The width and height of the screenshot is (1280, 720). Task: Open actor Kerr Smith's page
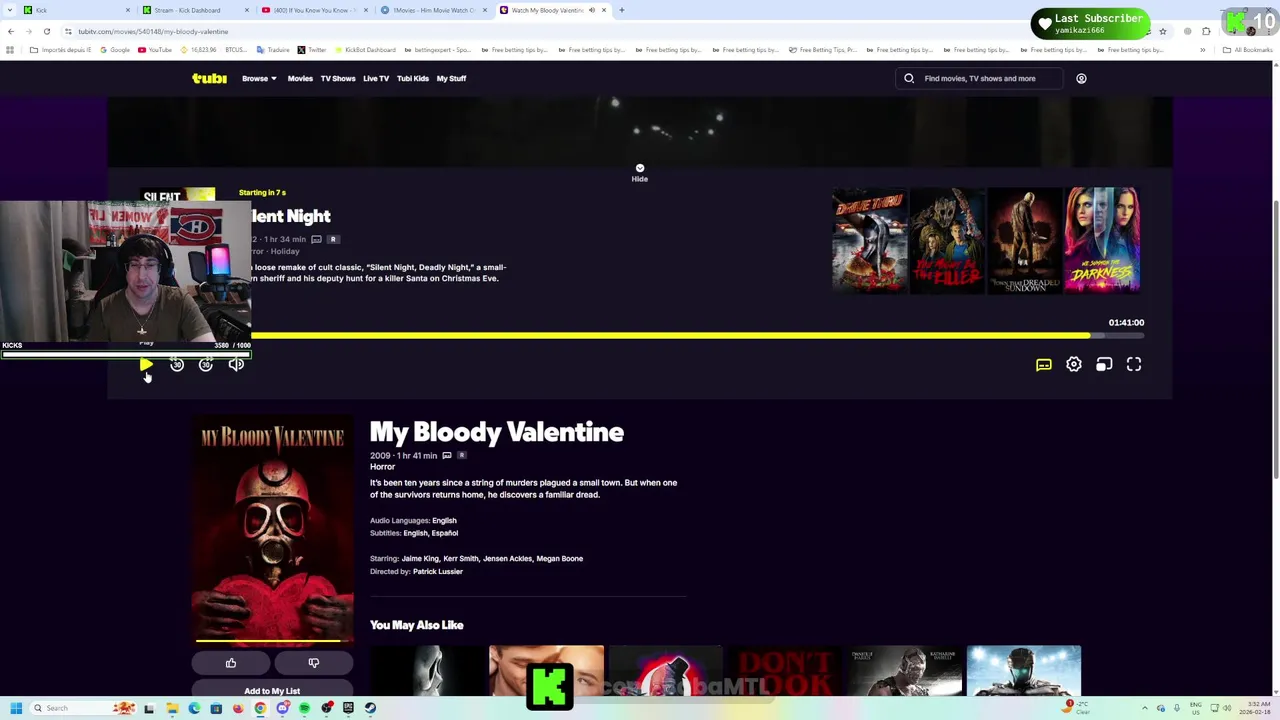tap(461, 559)
